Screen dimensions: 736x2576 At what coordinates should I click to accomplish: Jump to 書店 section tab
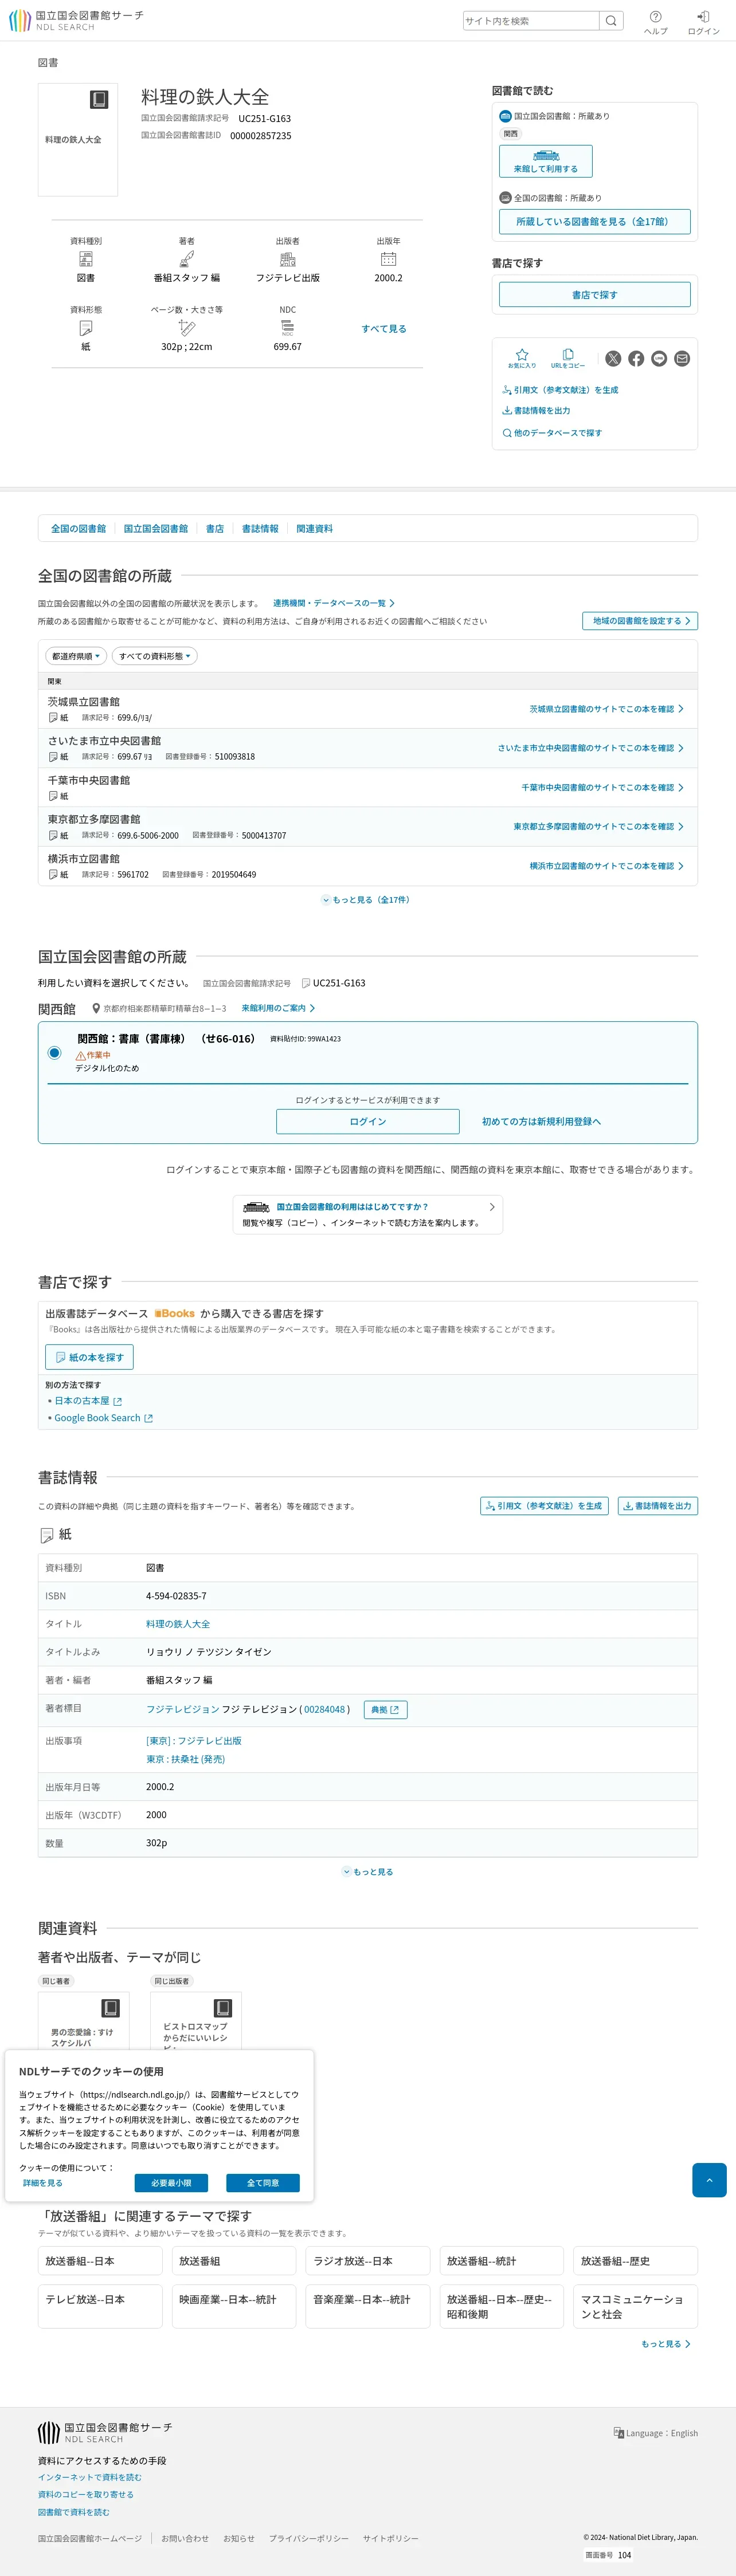point(215,528)
